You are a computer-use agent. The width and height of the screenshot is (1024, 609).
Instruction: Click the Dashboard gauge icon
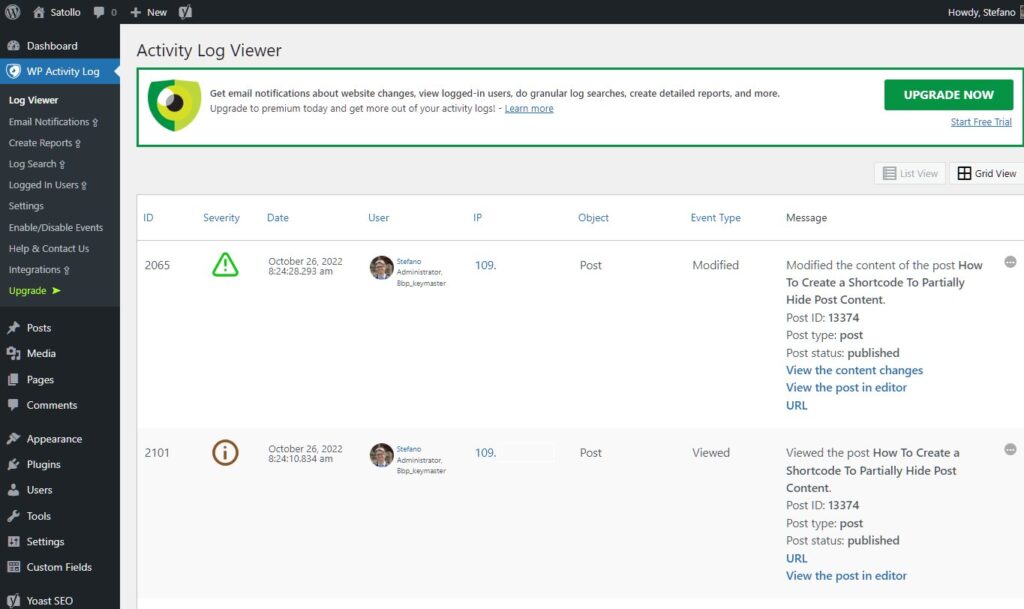(x=13, y=46)
